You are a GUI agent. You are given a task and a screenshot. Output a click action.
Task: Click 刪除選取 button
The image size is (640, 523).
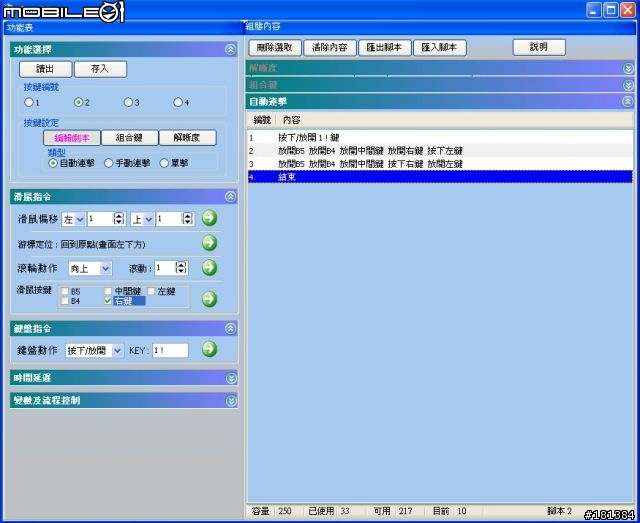275,48
